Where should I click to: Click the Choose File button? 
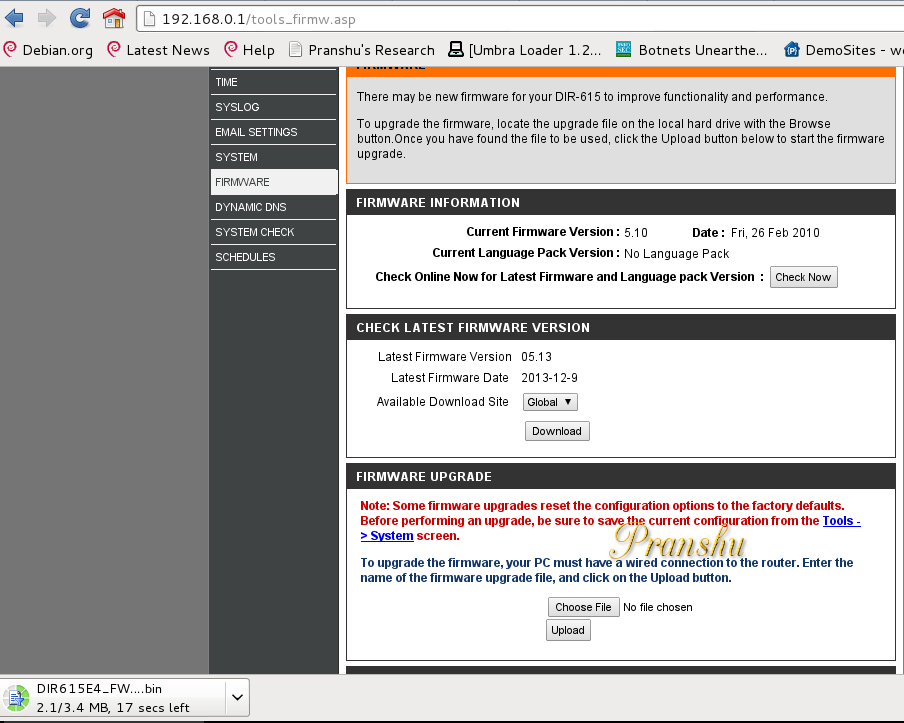coord(583,607)
